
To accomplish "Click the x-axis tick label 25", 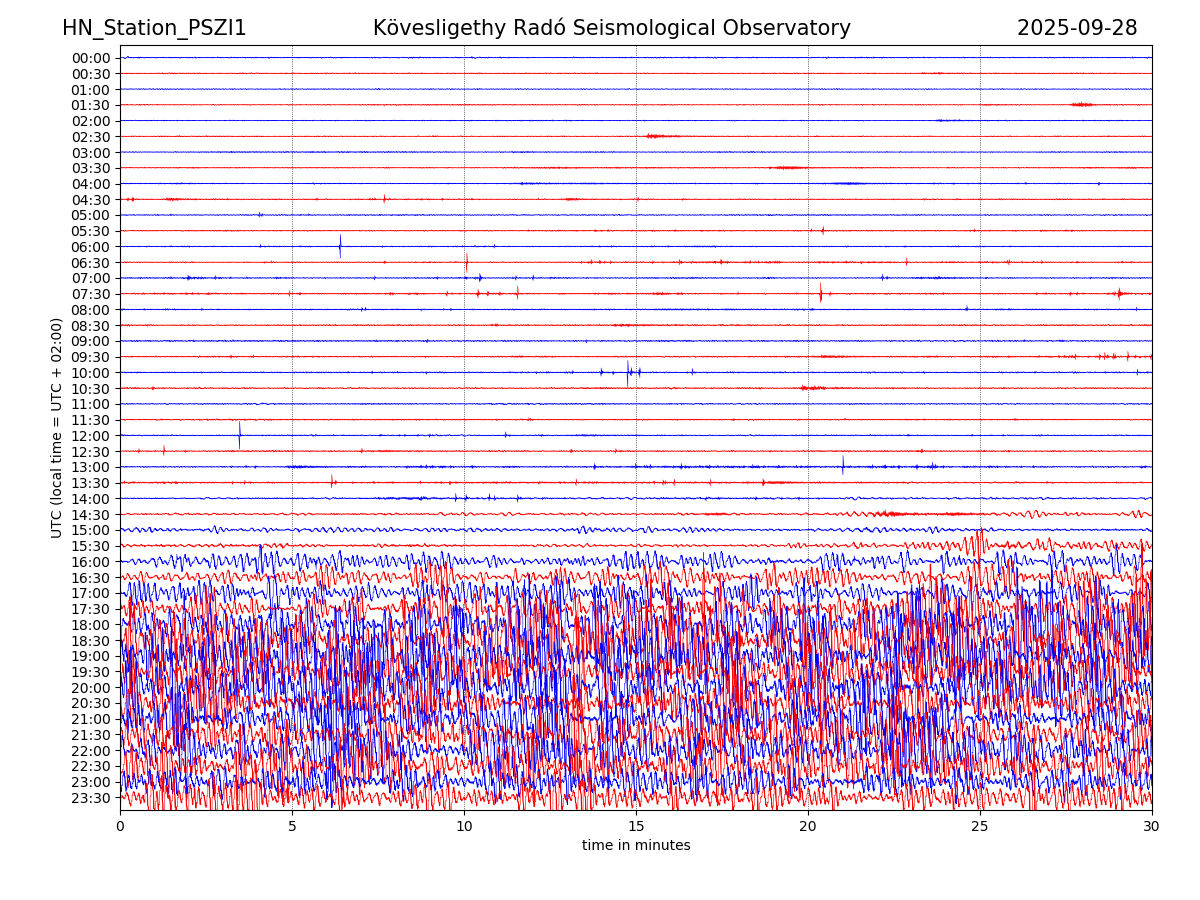I will (x=980, y=827).
